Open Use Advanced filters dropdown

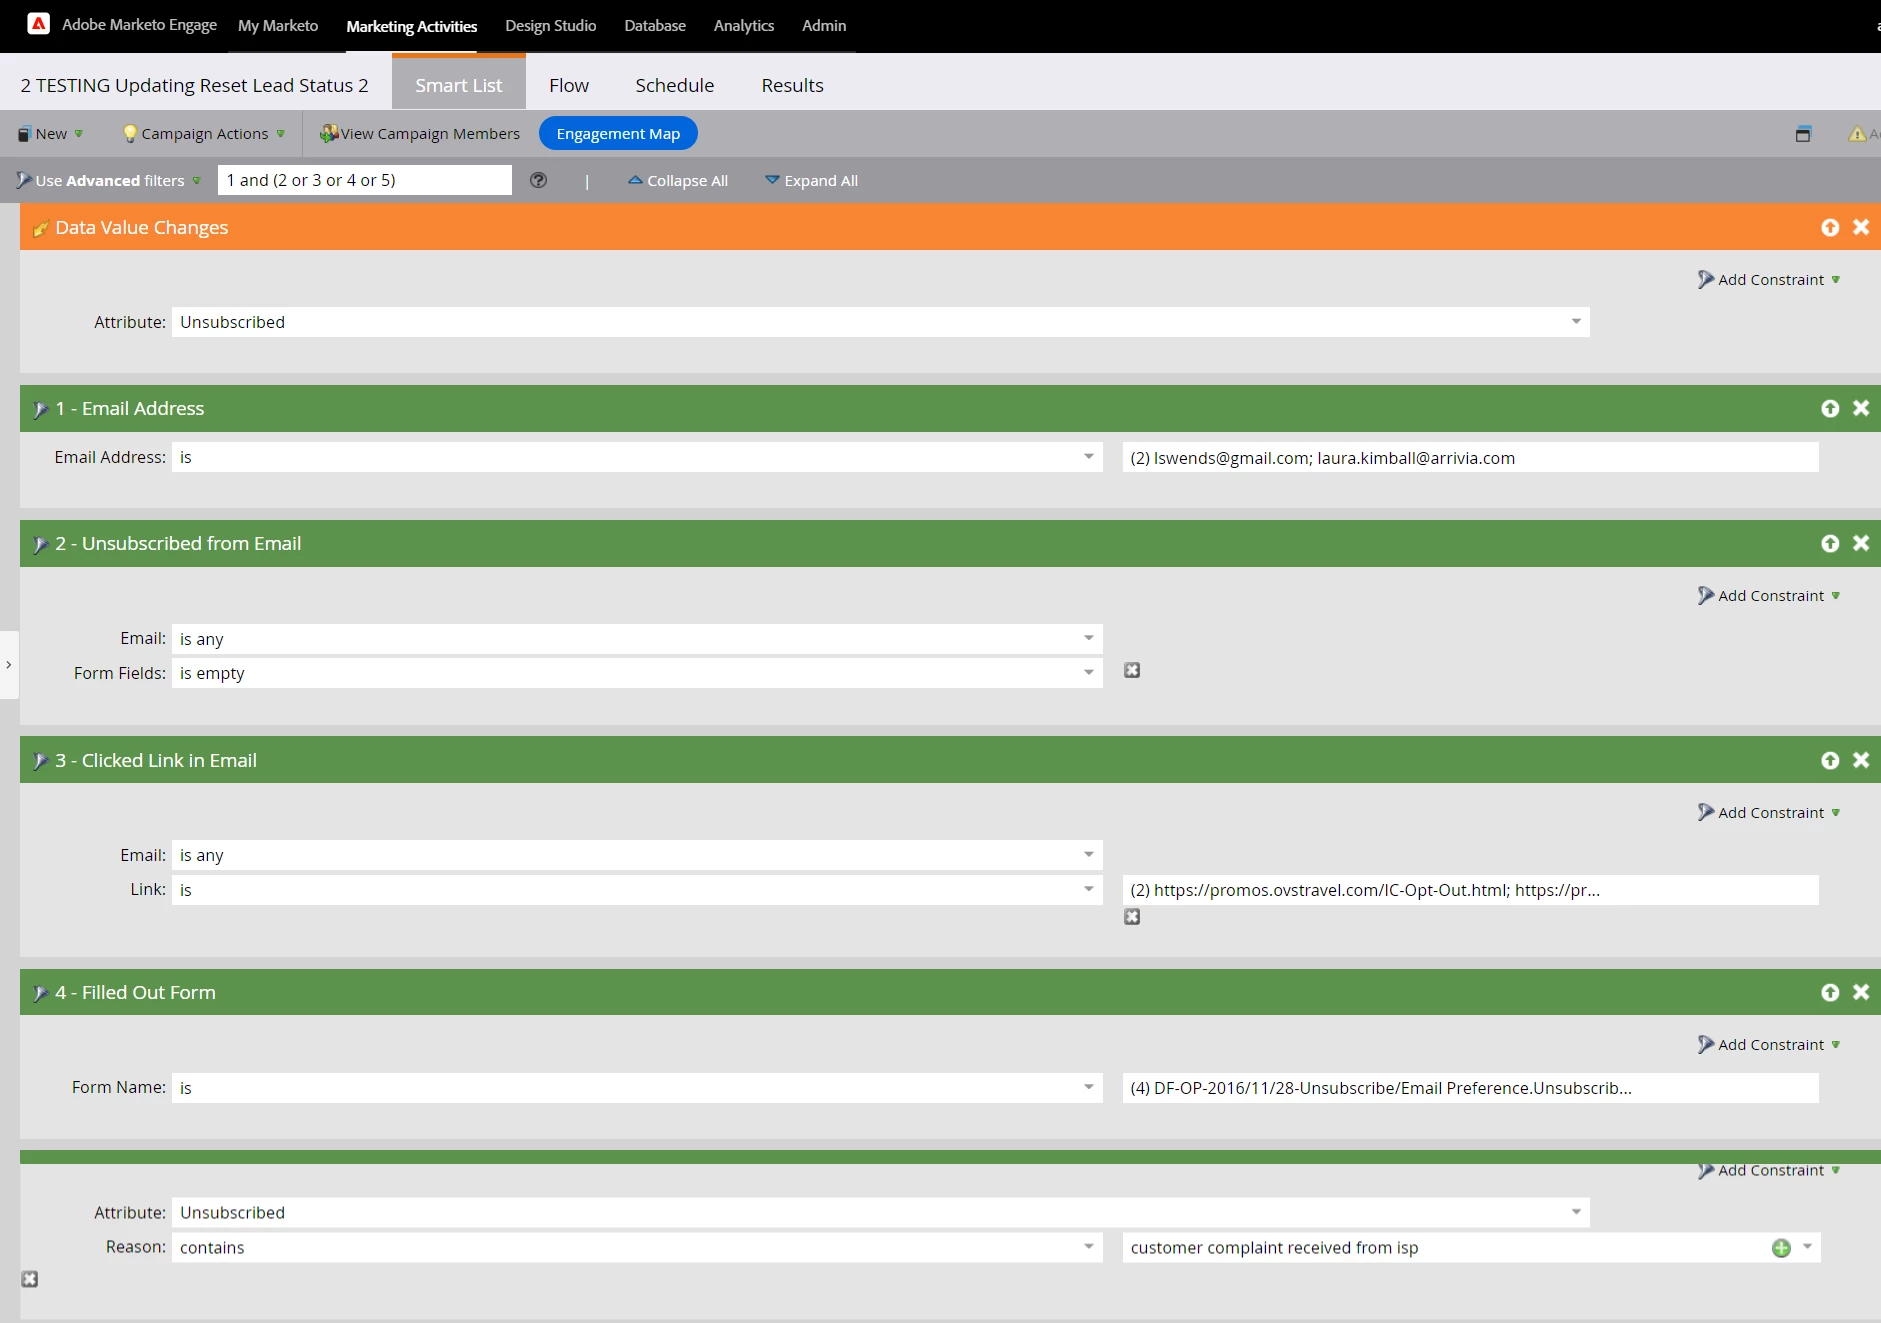click(x=109, y=181)
